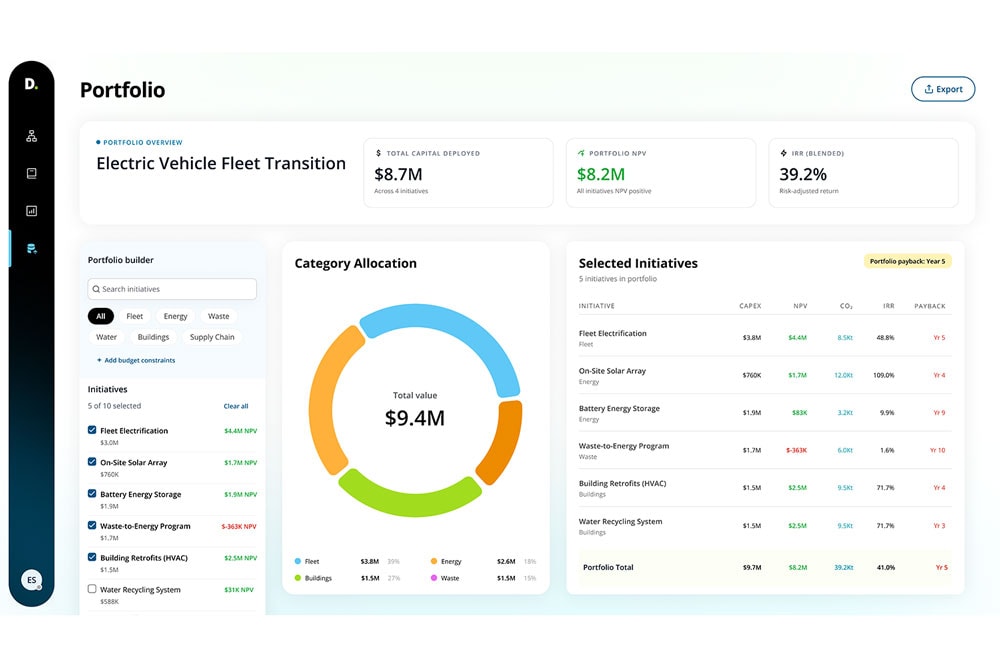1000x667 pixels.
Task: Open Building Retrofits (HVAC) table row
Action: tap(765, 488)
